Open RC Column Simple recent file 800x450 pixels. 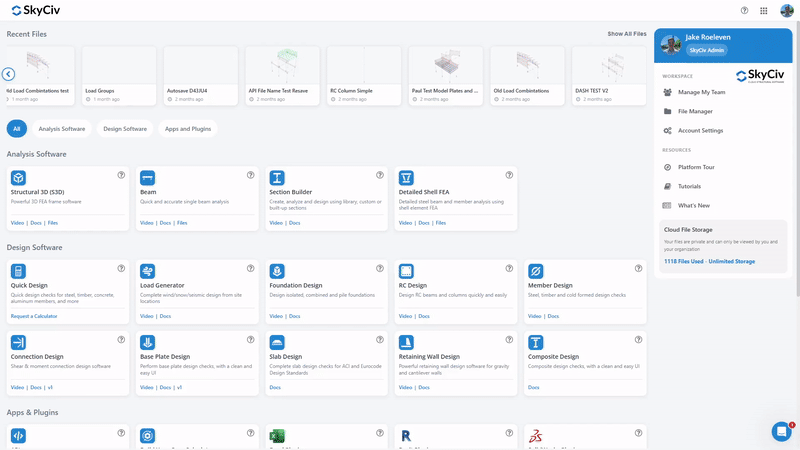pyautogui.click(x=364, y=76)
